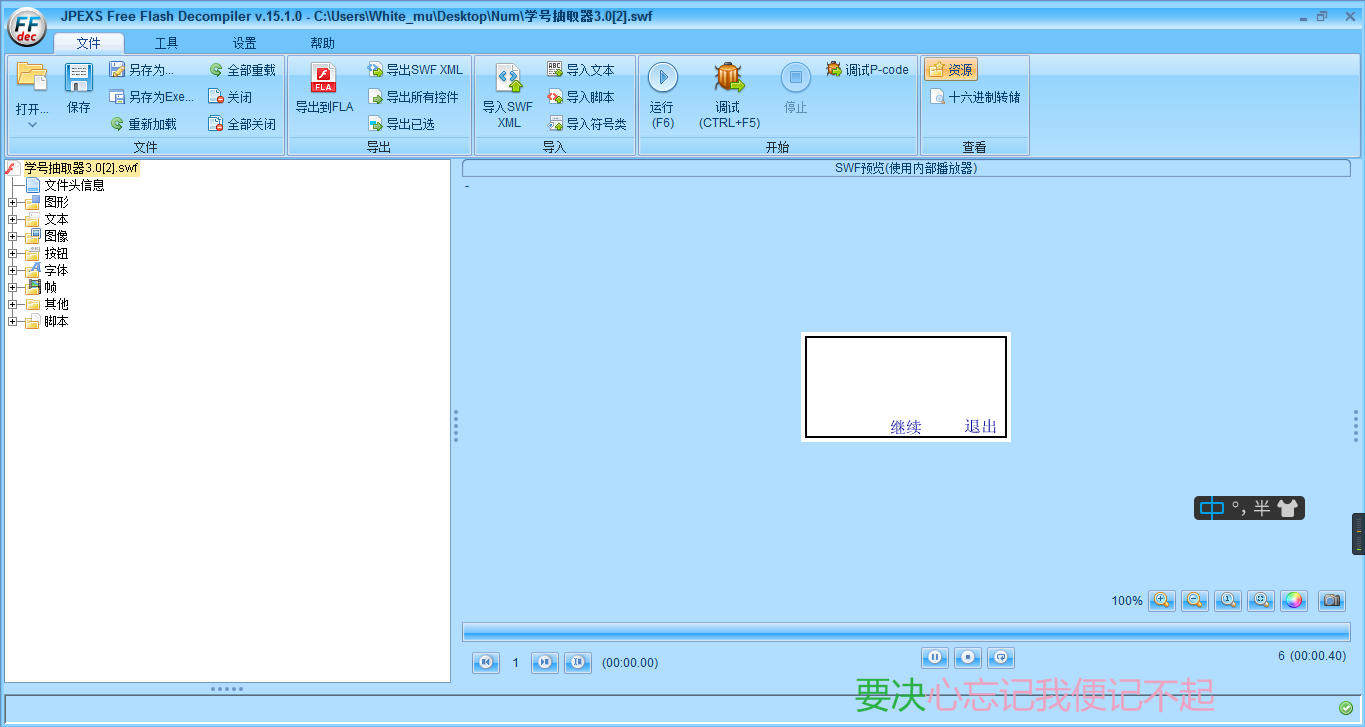
Task: Run the SWF with 运行 (F6)
Action: [x=662, y=95]
